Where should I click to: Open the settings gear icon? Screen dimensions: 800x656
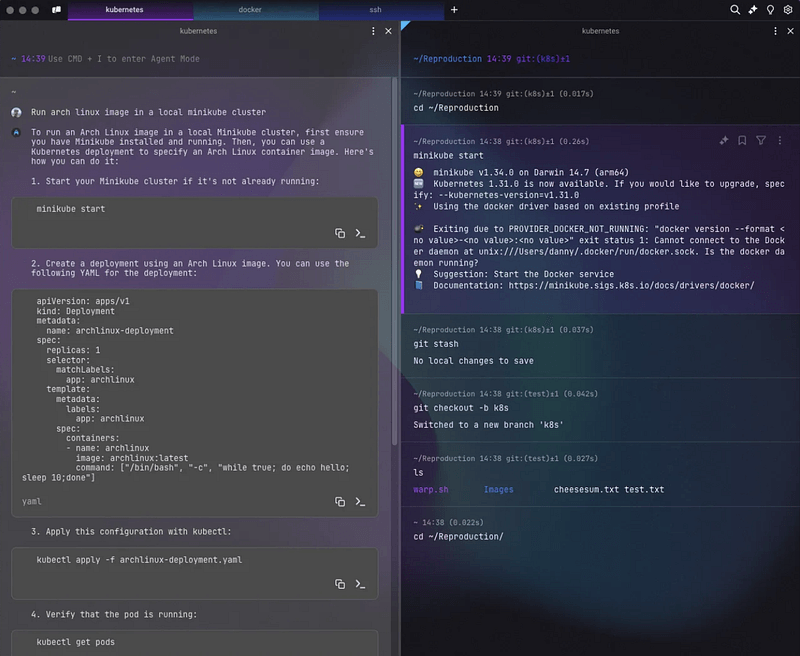(x=788, y=9)
